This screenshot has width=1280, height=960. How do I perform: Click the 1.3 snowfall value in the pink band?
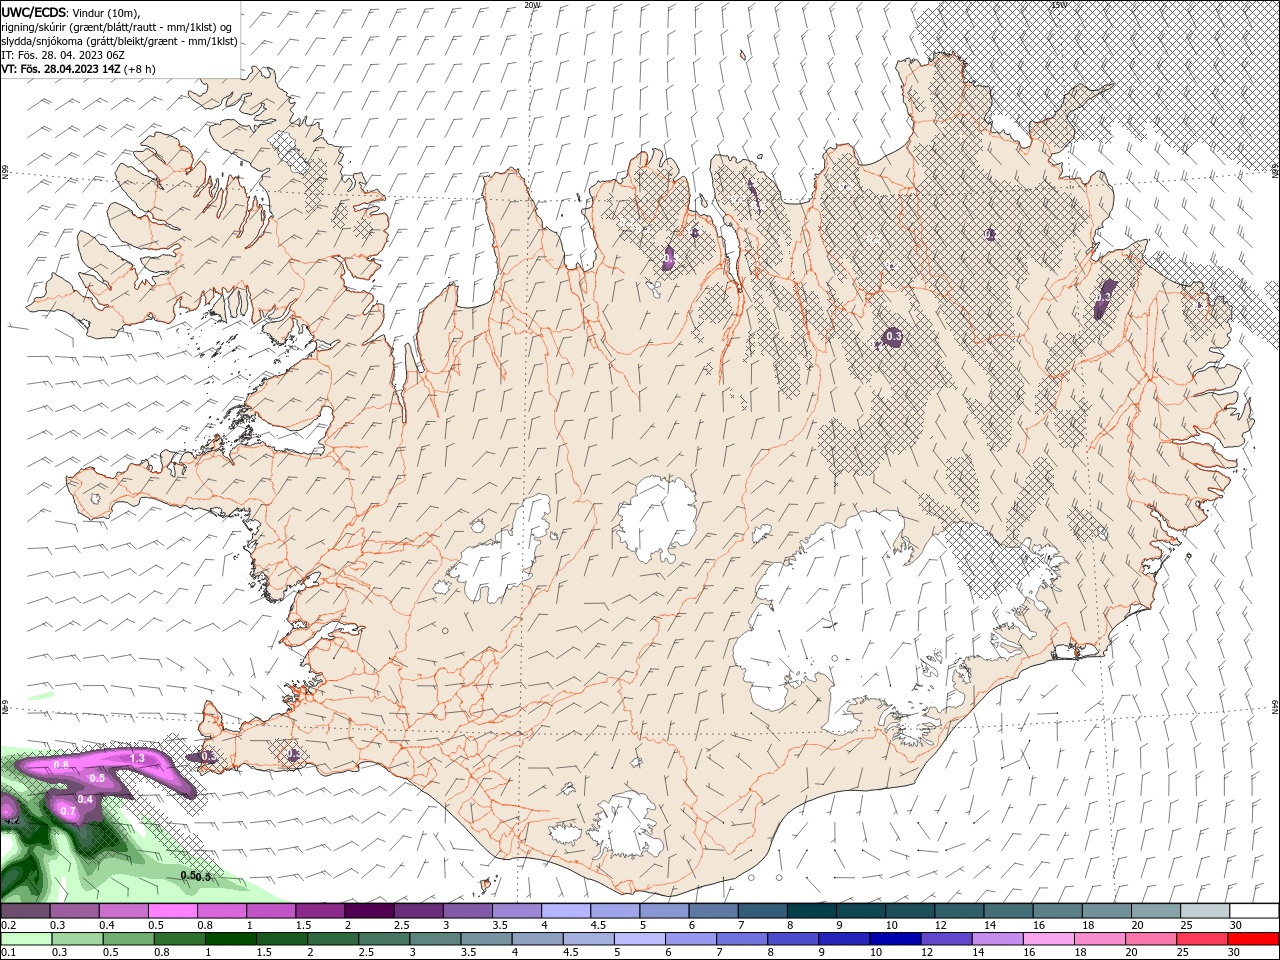coord(138,759)
